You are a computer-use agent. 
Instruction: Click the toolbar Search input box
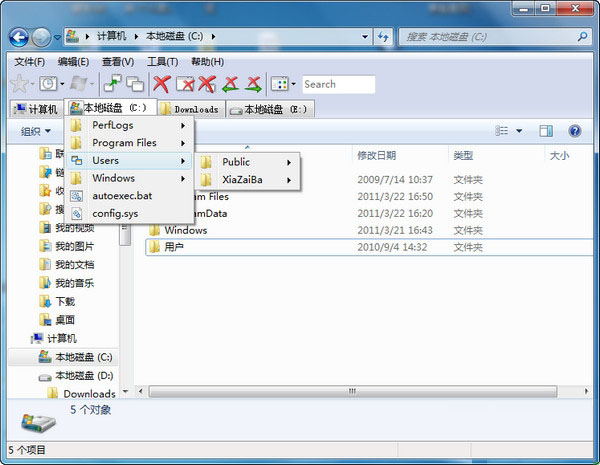[x=337, y=85]
